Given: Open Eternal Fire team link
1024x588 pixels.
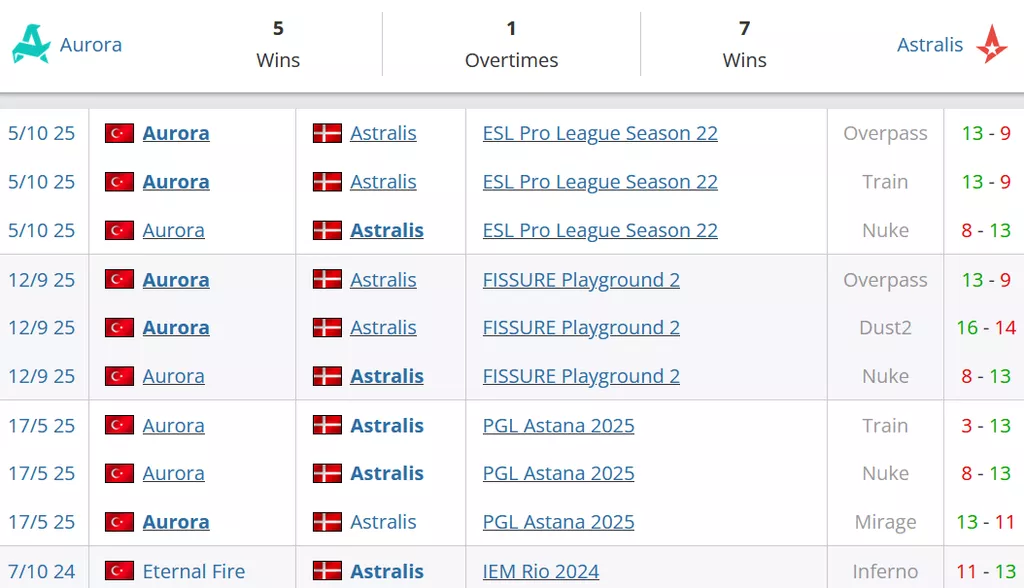Looking at the screenshot, I should pos(194,571).
